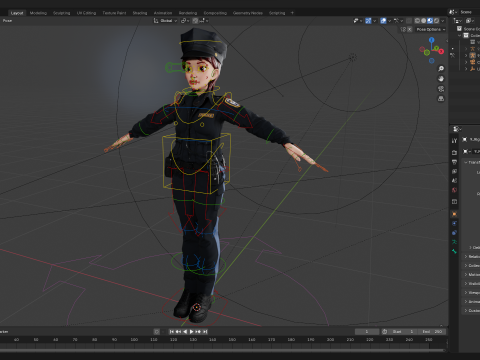
Task: Click the current frame number field
Action: click(x=367, y=332)
